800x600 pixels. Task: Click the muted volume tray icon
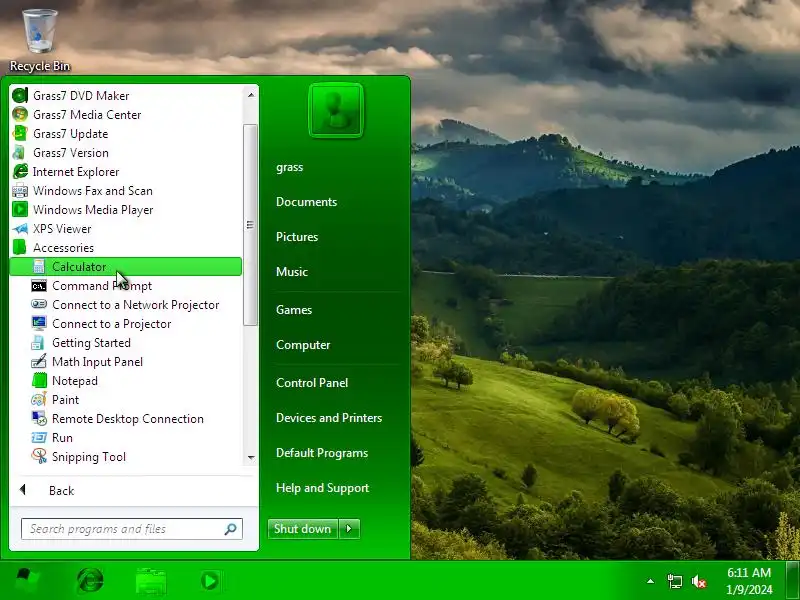698,581
